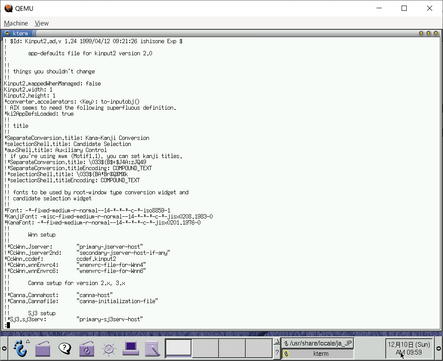Open the first drawer icon next to the foot menu

click(x=43, y=349)
